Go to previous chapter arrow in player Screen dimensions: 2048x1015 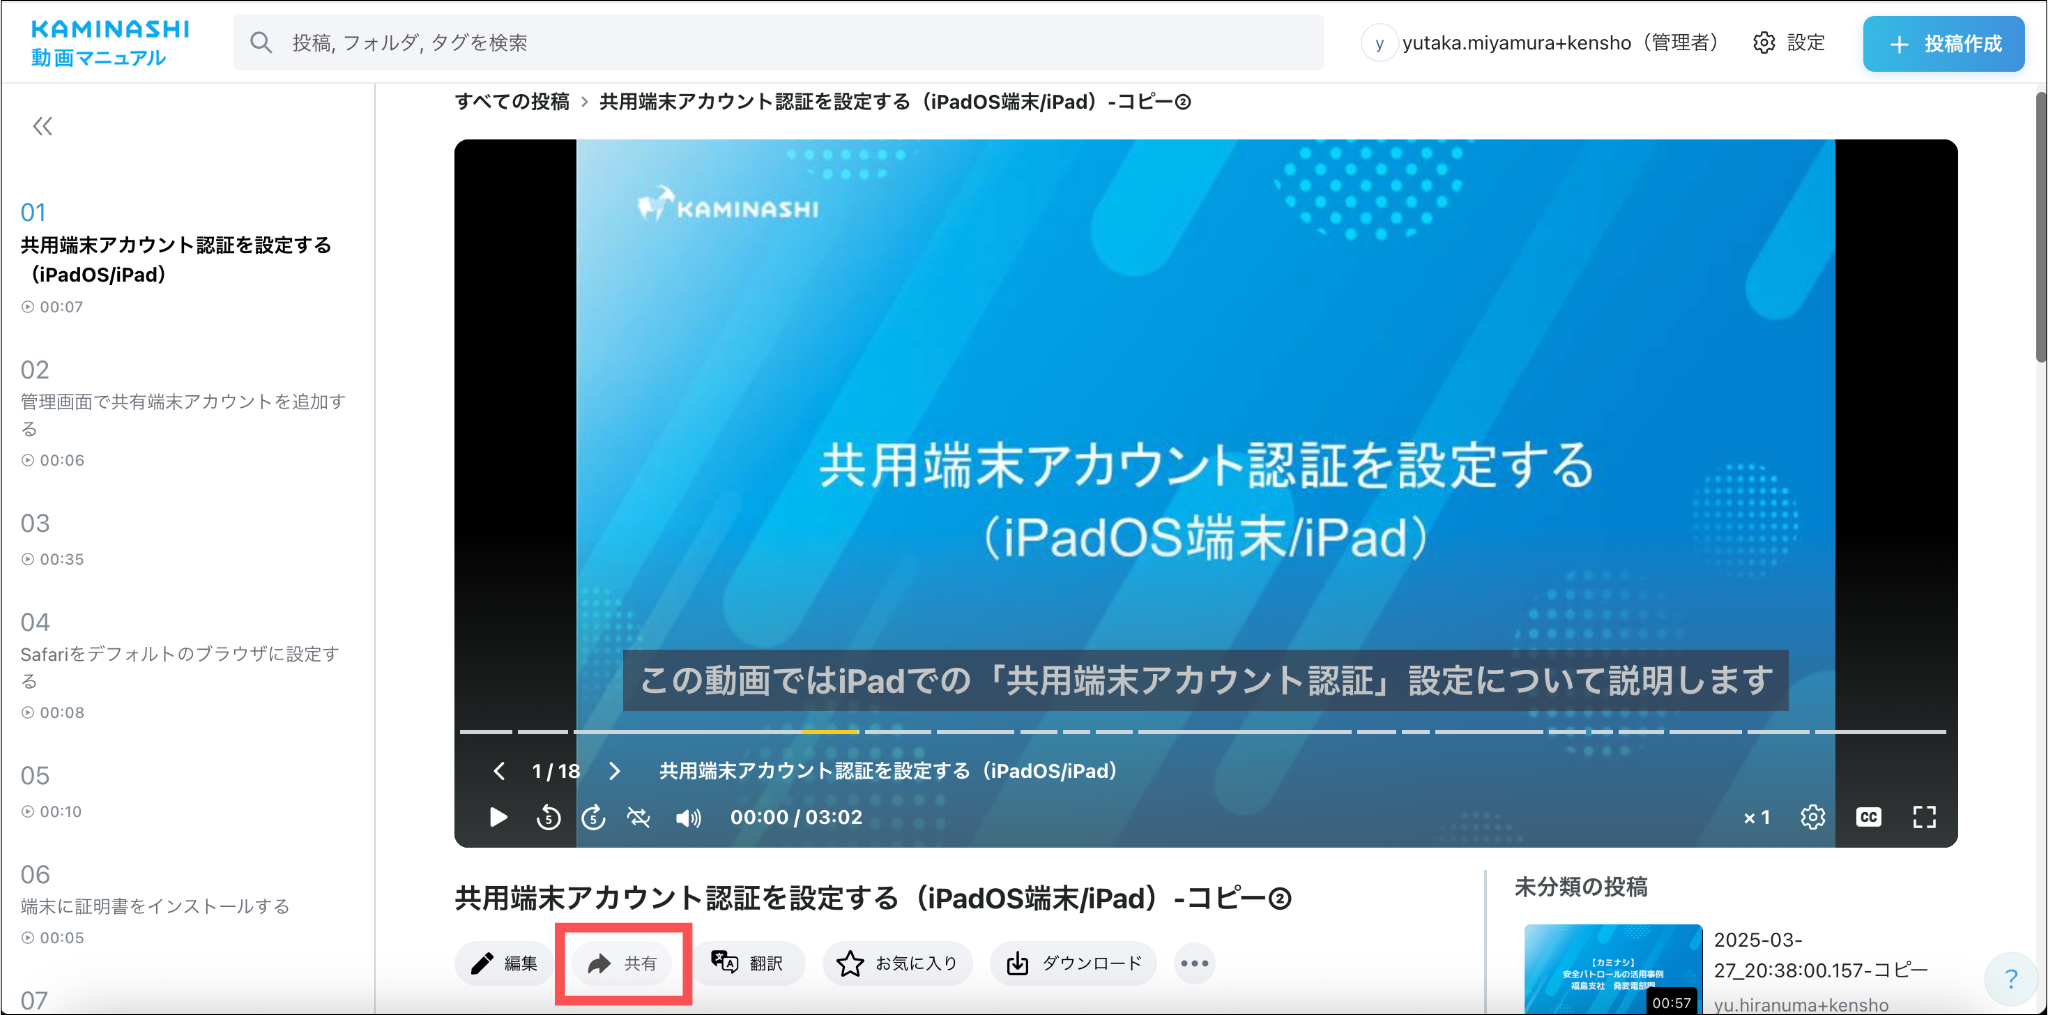point(499,771)
